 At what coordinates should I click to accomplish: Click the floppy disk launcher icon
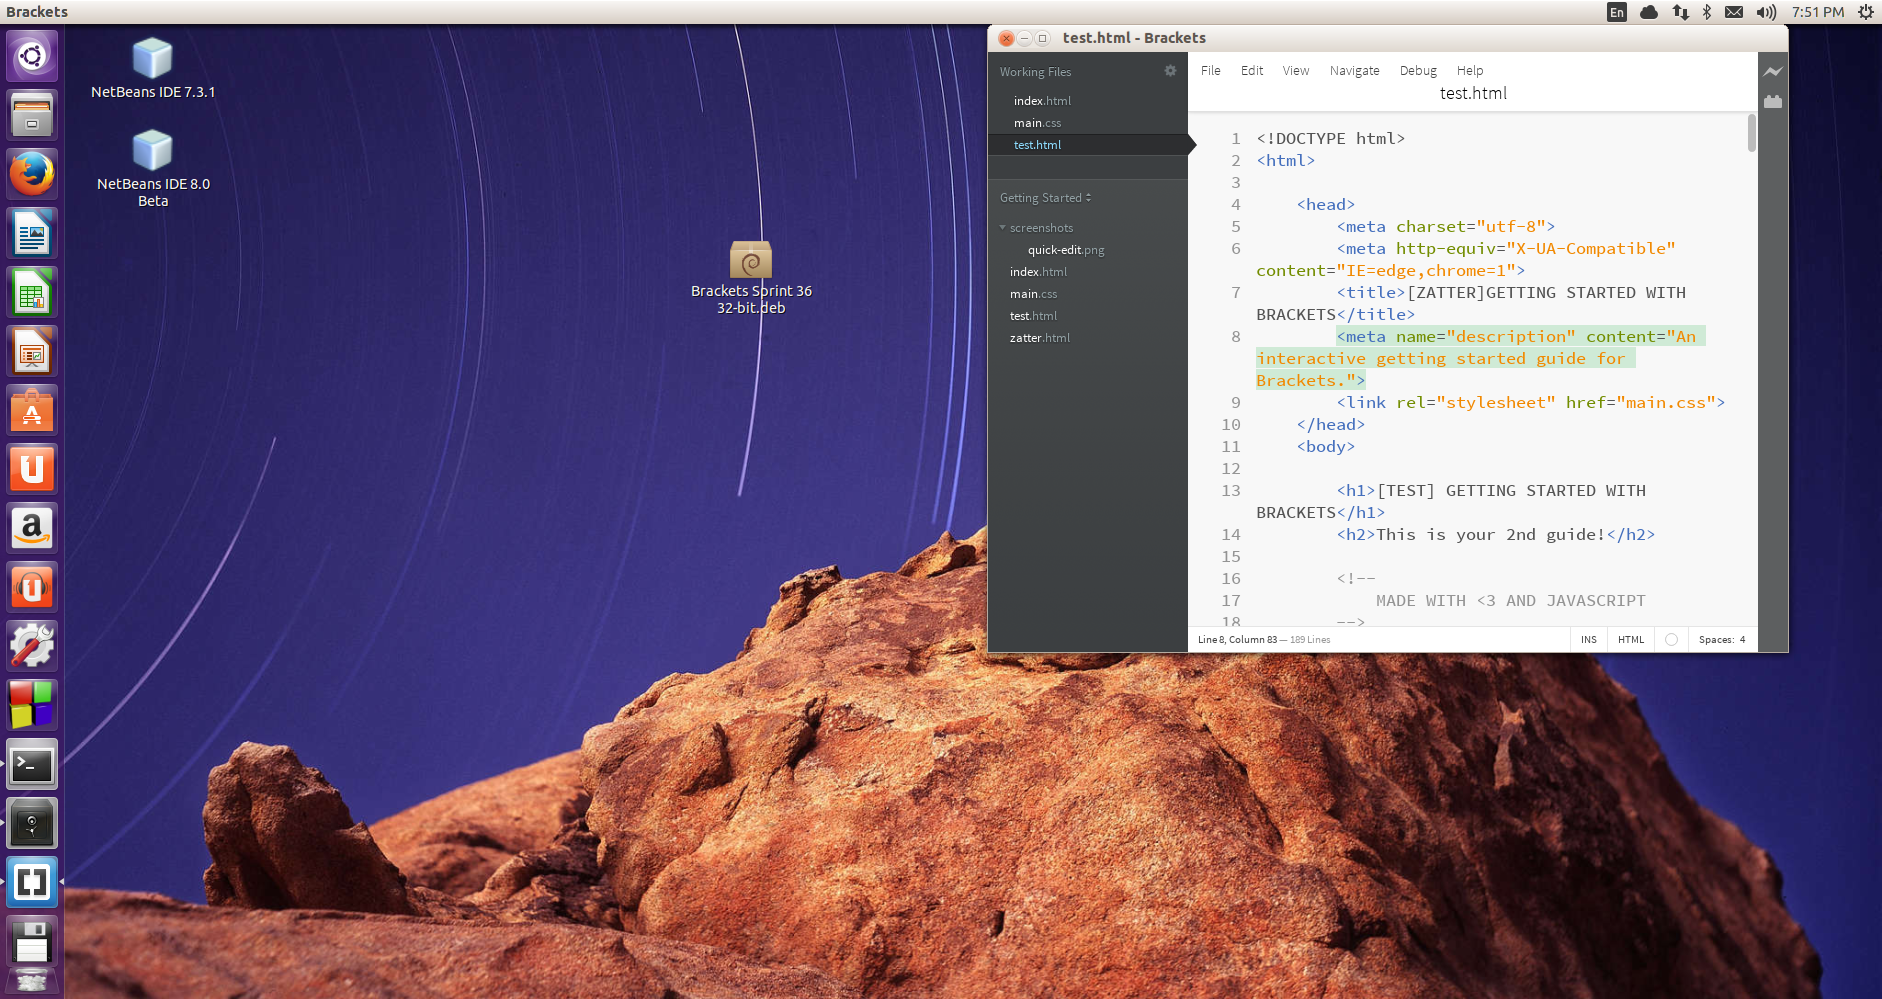click(x=32, y=941)
